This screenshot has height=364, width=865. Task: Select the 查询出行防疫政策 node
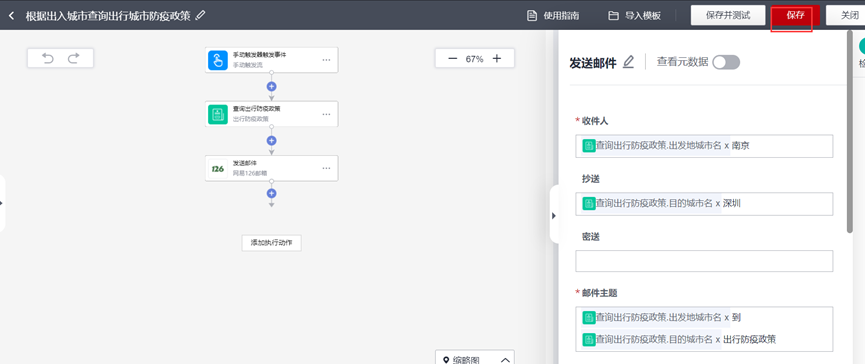click(271, 114)
